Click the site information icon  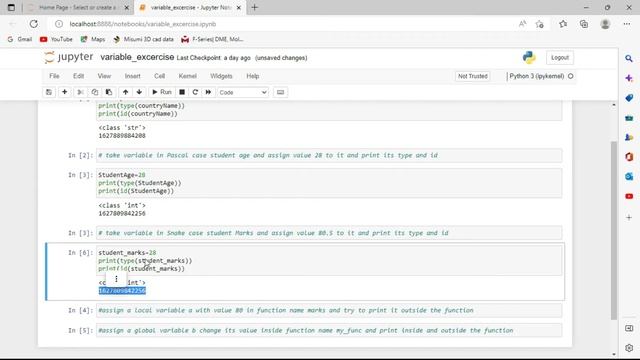click(59, 24)
